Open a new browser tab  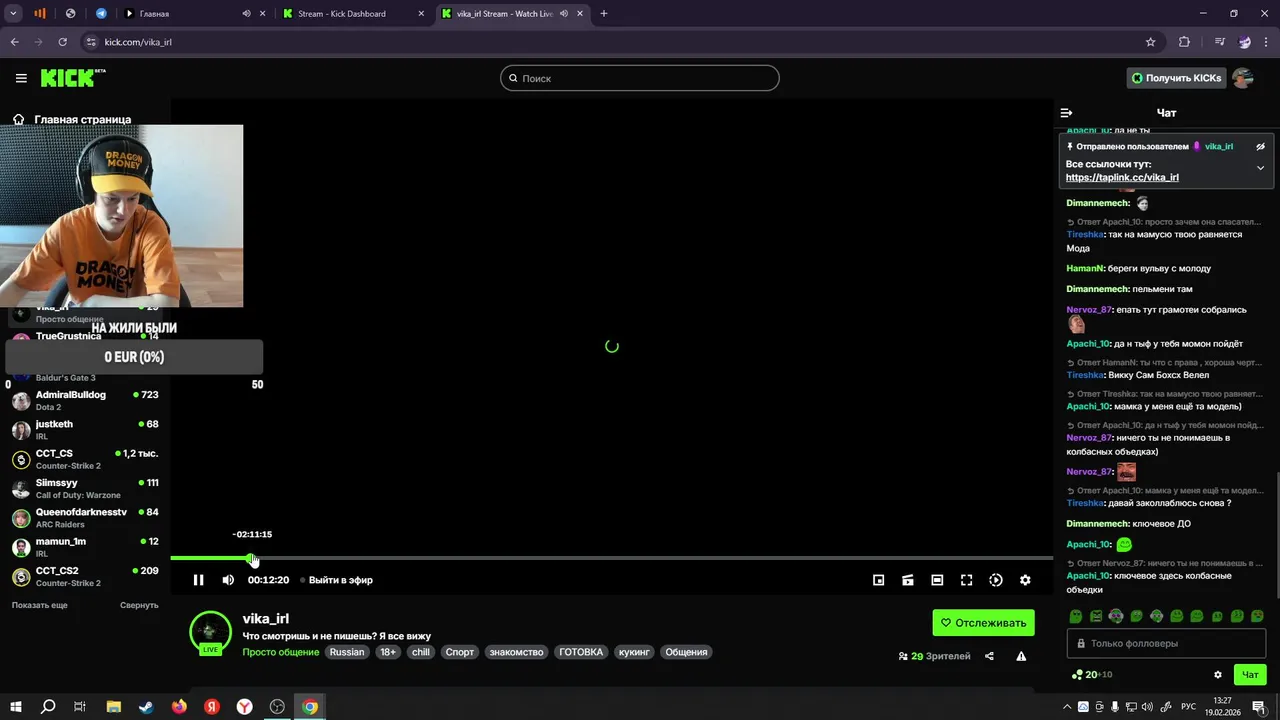(x=604, y=14)
